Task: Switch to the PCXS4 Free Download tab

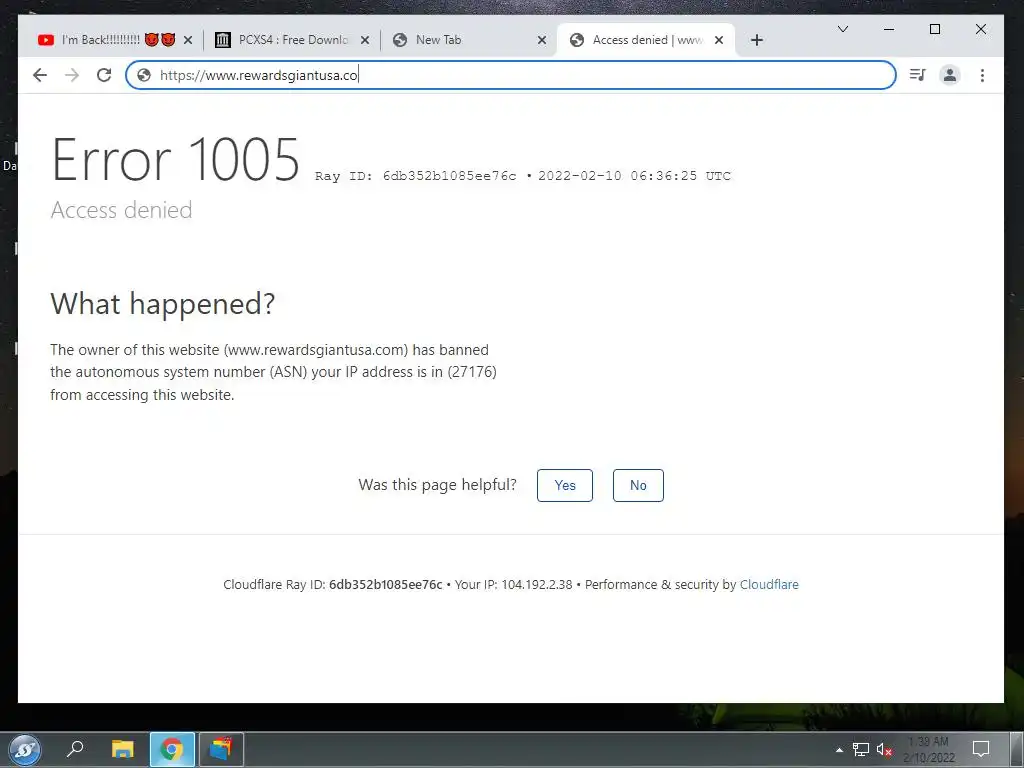Action: pos(293,40)
